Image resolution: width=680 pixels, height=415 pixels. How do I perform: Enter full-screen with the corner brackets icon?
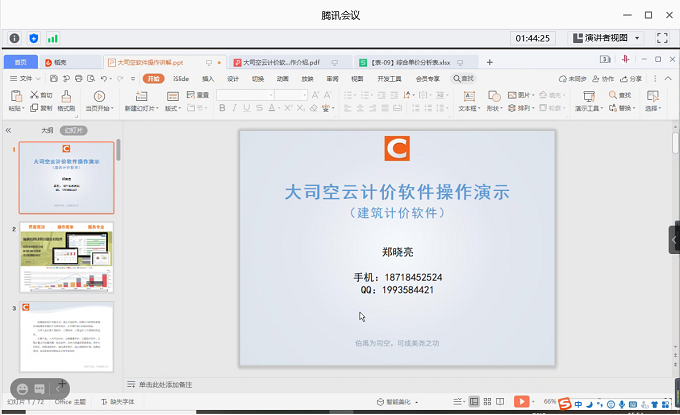coord(662,38)
